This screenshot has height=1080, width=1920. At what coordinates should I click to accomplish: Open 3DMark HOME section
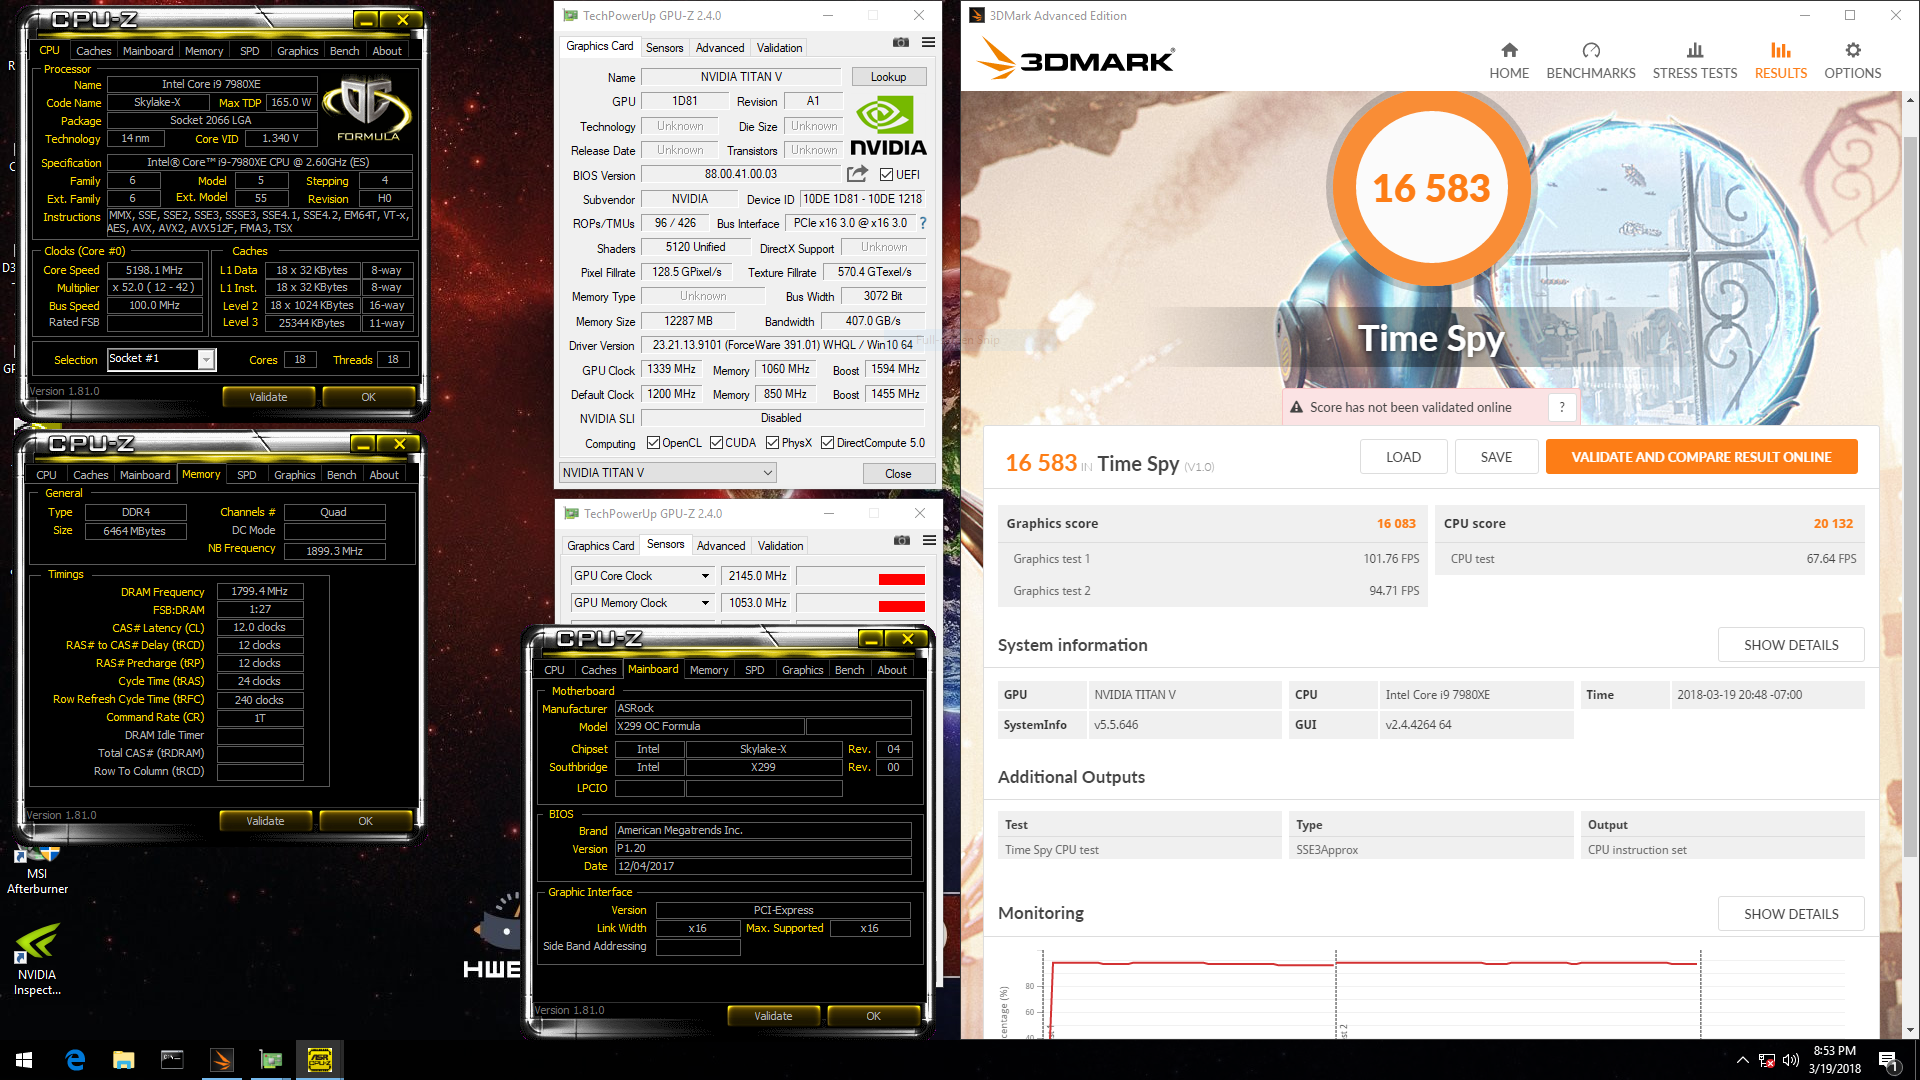point(1509,61)
